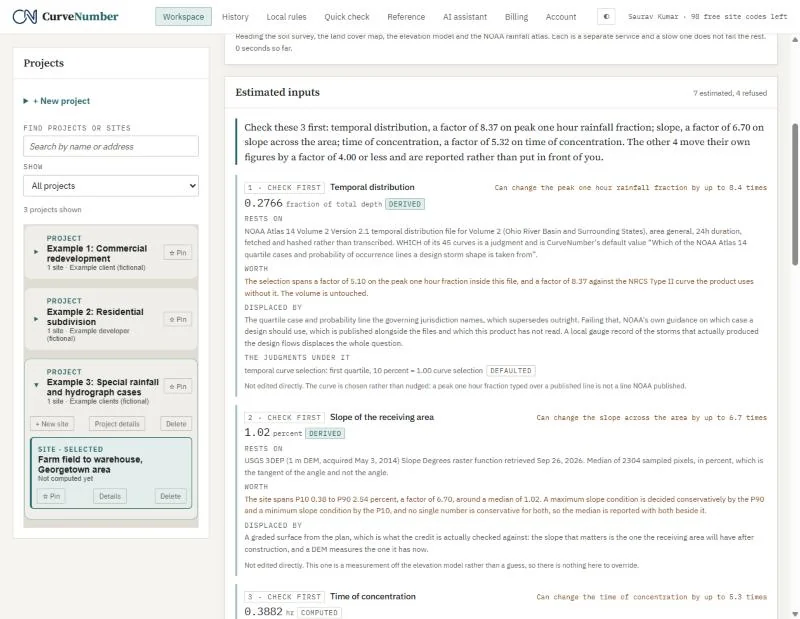The width and height of the screenshot is (800, 619).
Task: Open Project details for Example 3
Action: [x=117, y=424]
